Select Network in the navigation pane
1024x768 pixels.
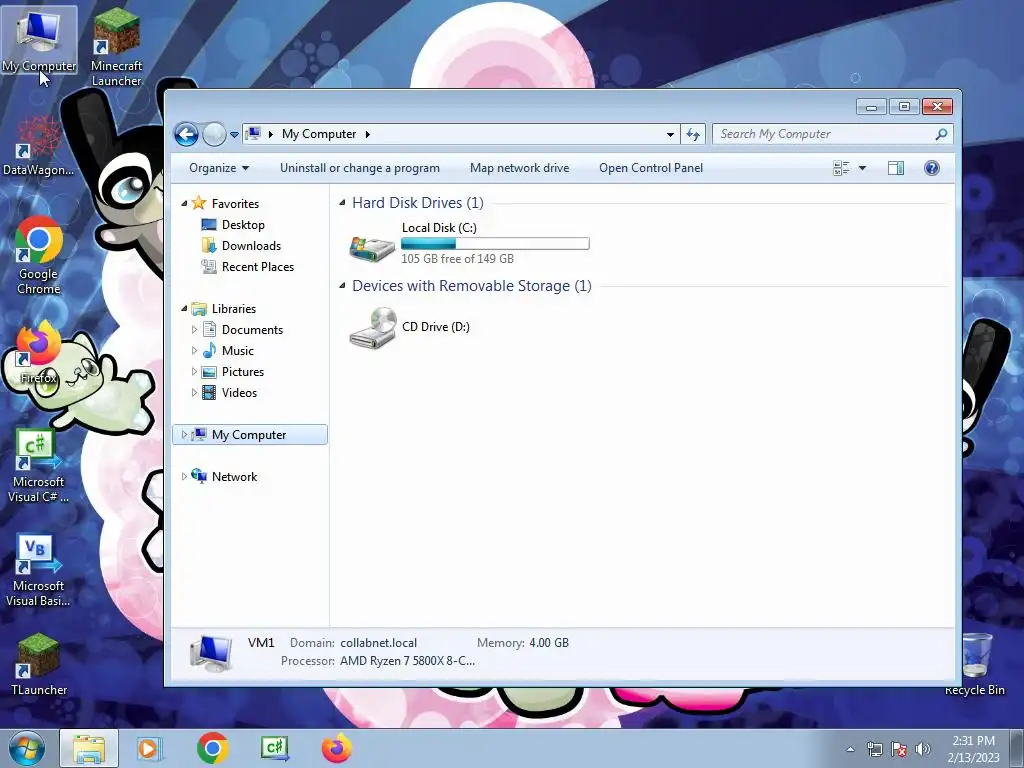(234, 477)
